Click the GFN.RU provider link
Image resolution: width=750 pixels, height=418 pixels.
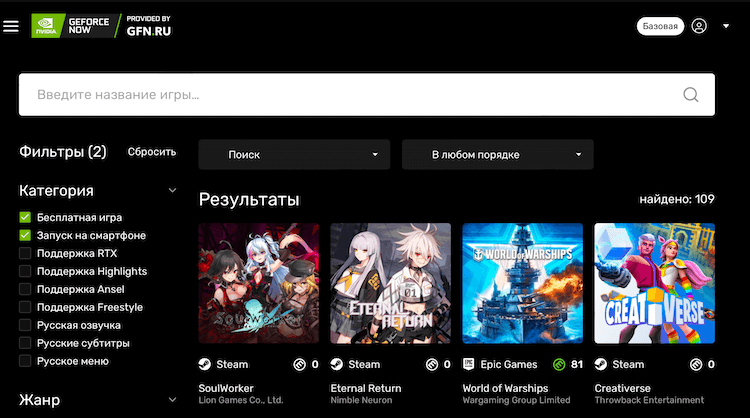(148, 26)
